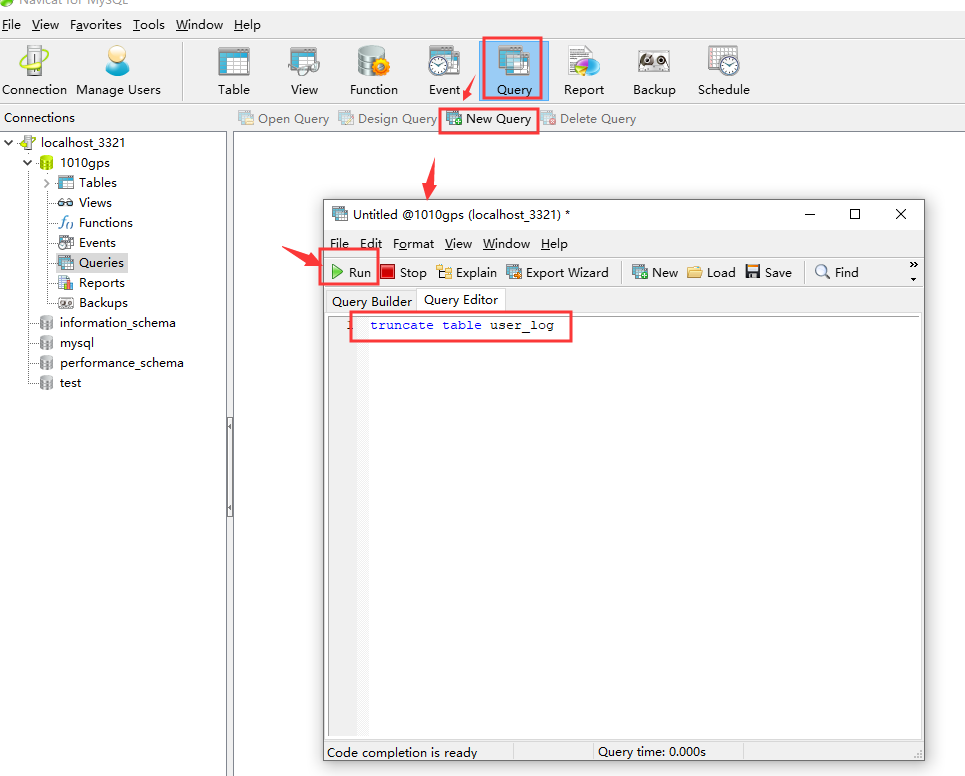The image size is (965, 776).
Task: Open query window Help menu
Action: (x=555, y=244)
